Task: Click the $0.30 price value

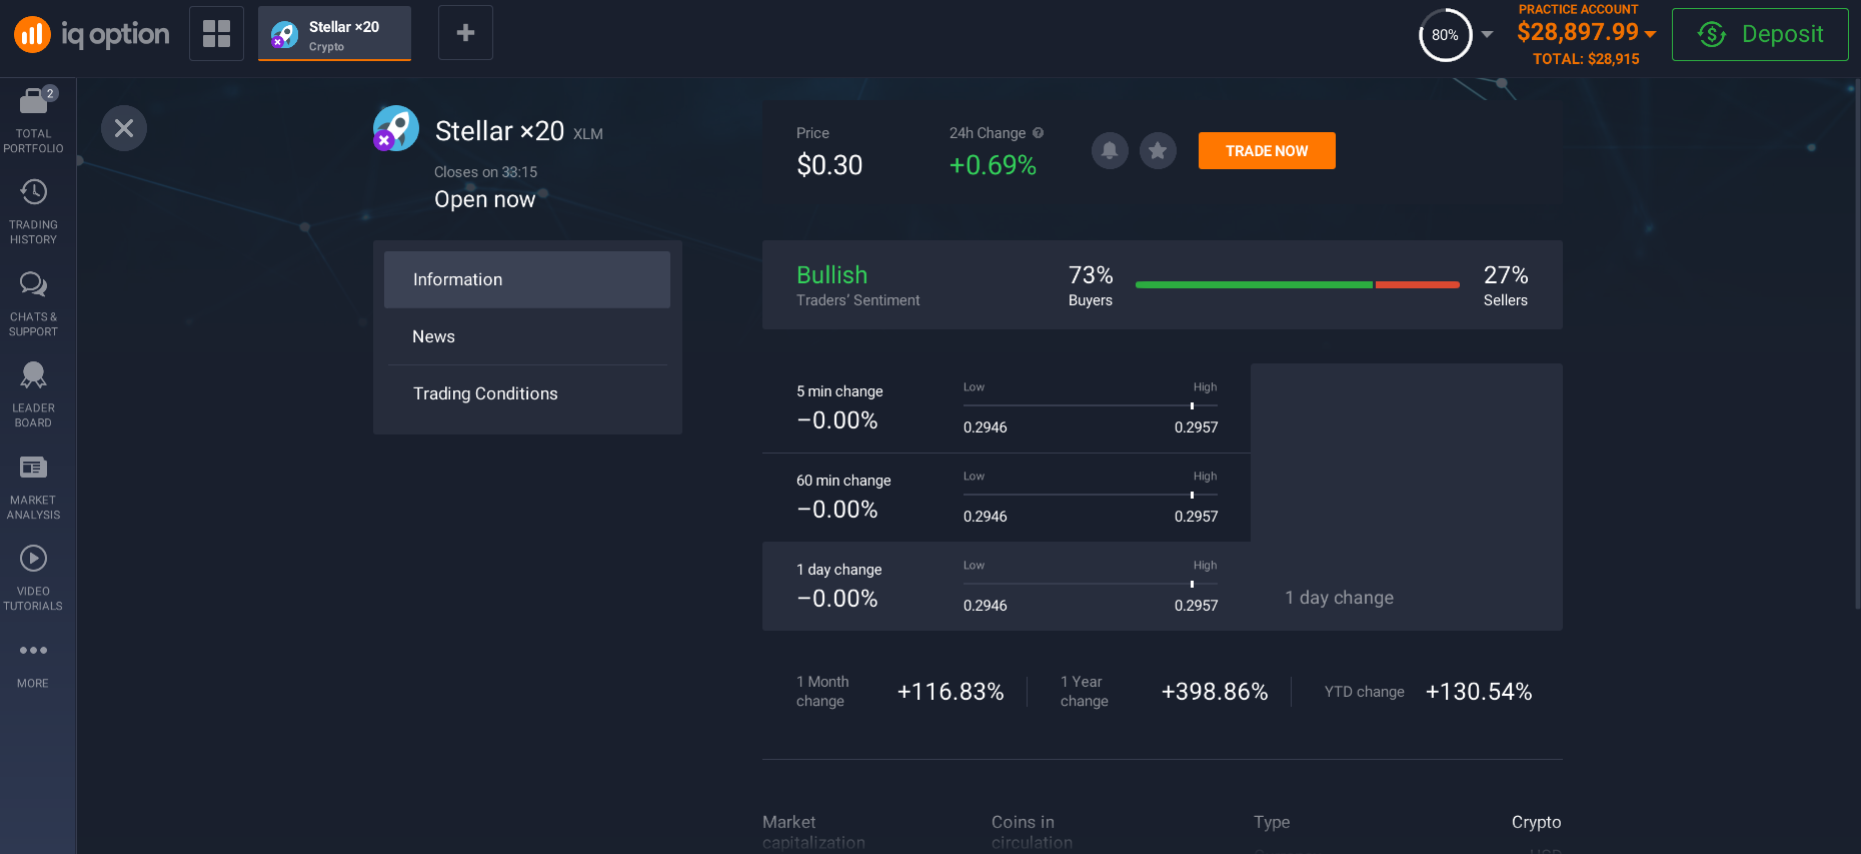Action: click(829, 165)
